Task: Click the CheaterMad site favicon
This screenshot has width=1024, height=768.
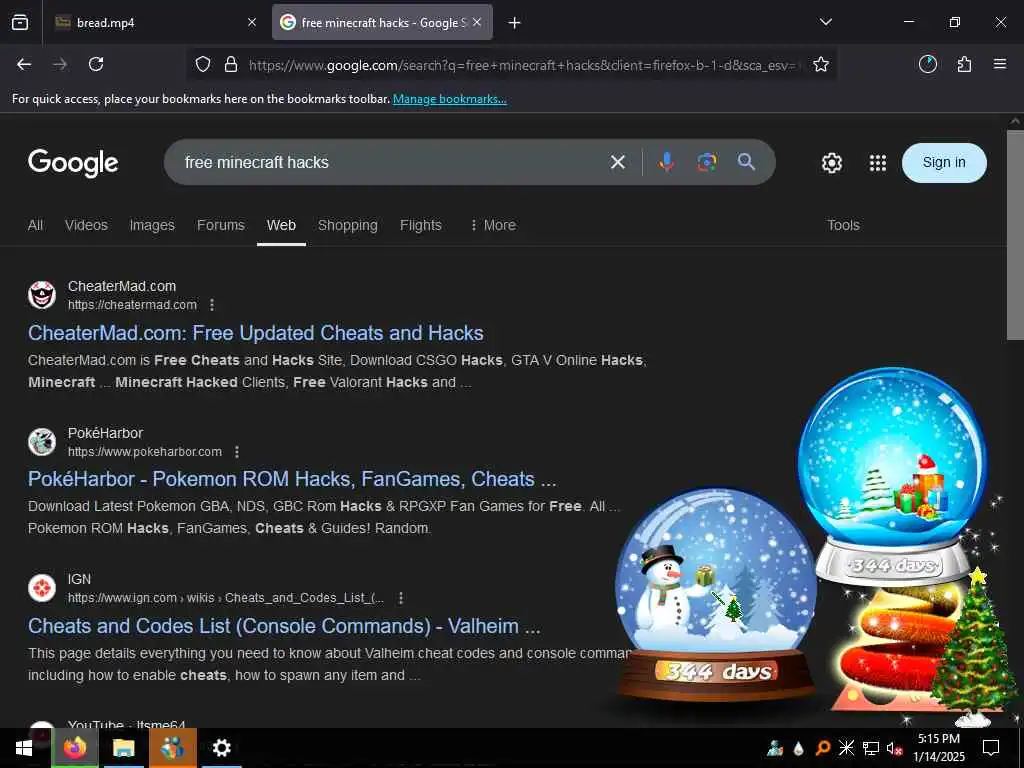Action: tap(42, 295)
